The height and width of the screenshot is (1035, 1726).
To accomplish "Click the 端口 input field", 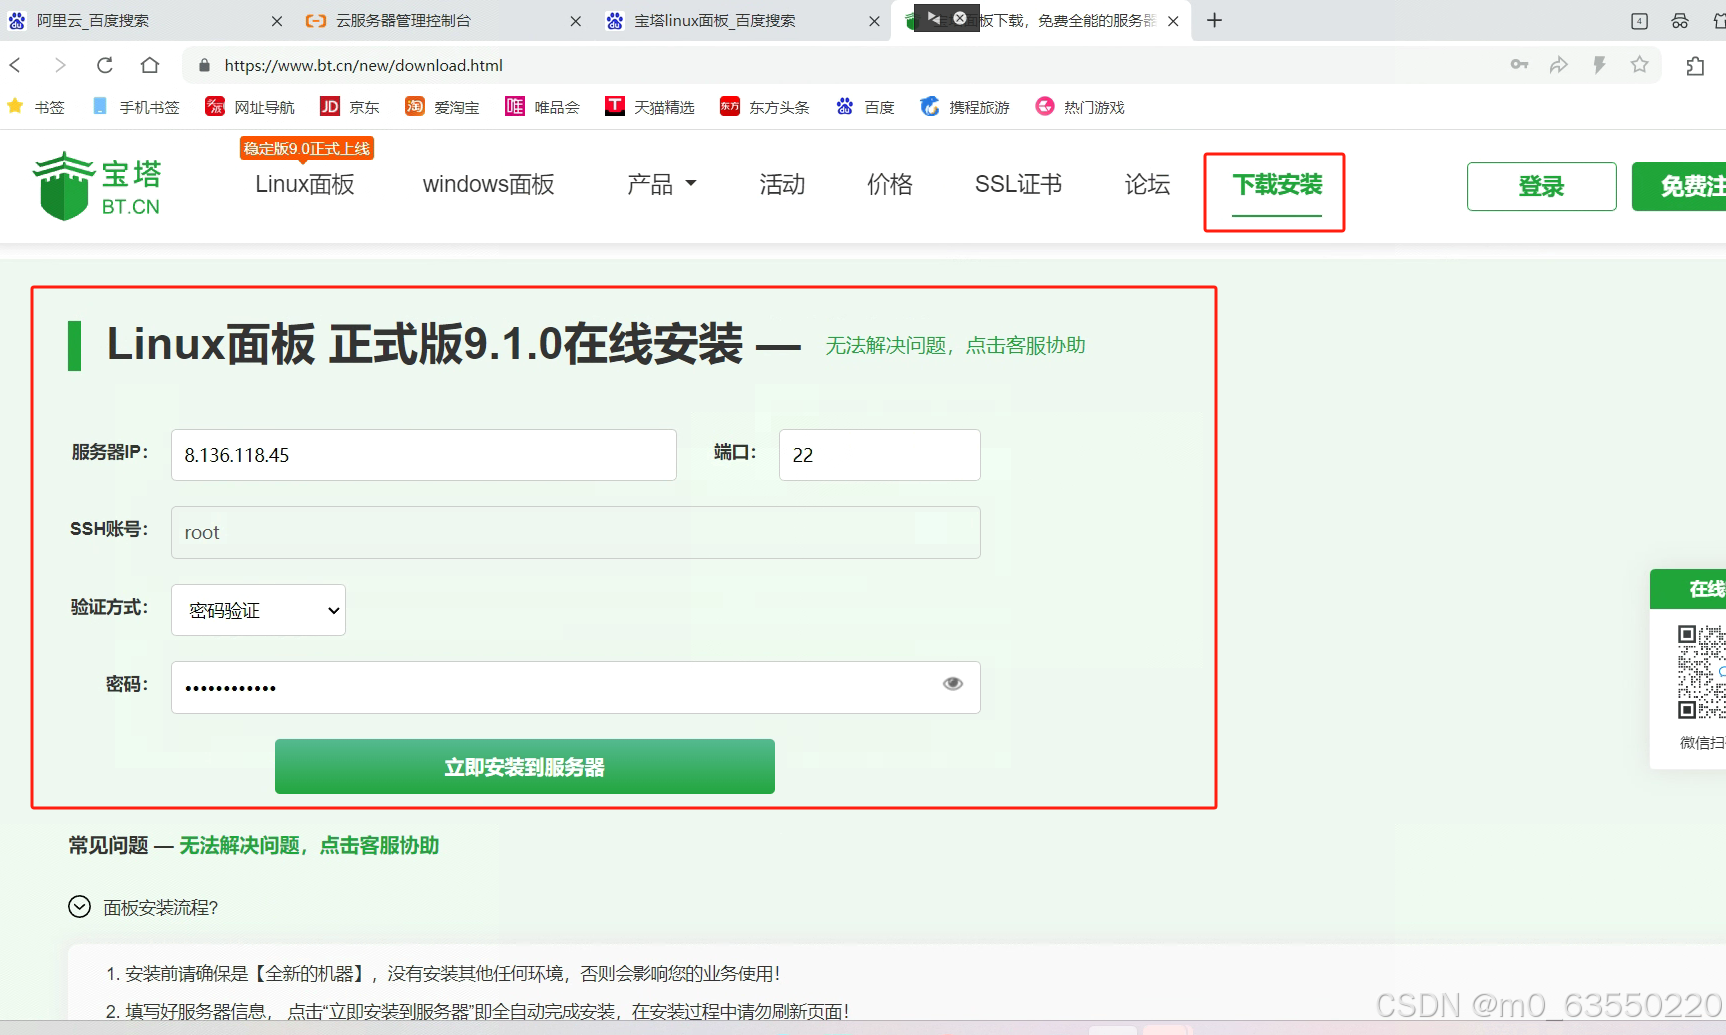I will (879, 455).
